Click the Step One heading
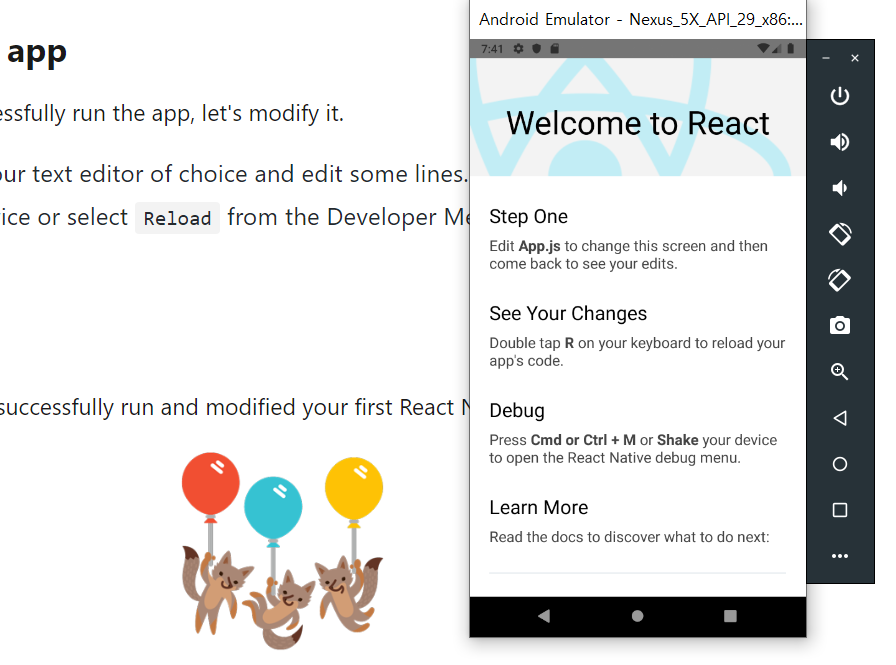This screenshot has height=665, width=896. pyautogui.click(x=529, y=217)
